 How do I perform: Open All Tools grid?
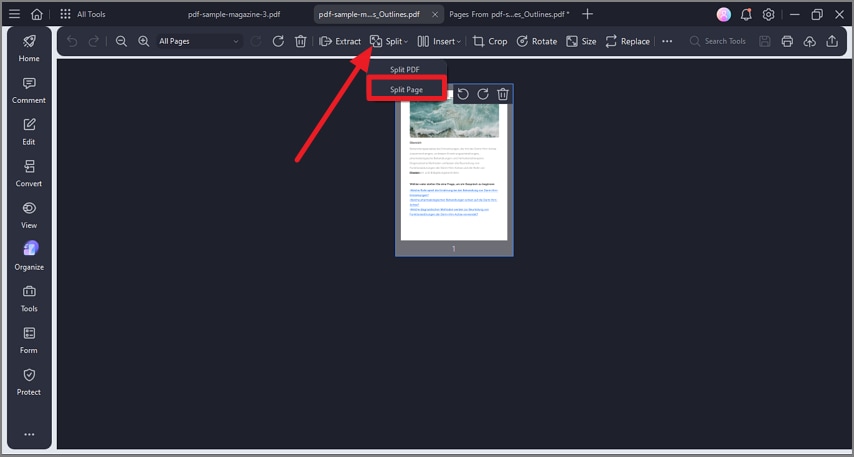pos(82,14)
